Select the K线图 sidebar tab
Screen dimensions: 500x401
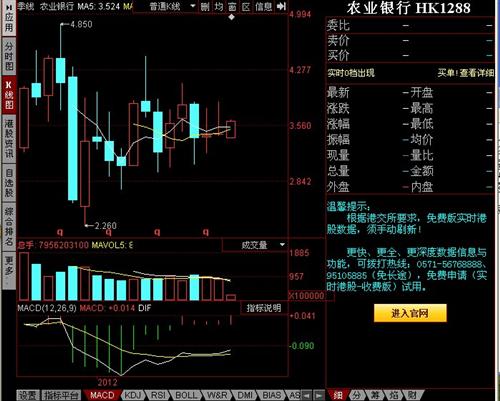[x=9, y=94]
